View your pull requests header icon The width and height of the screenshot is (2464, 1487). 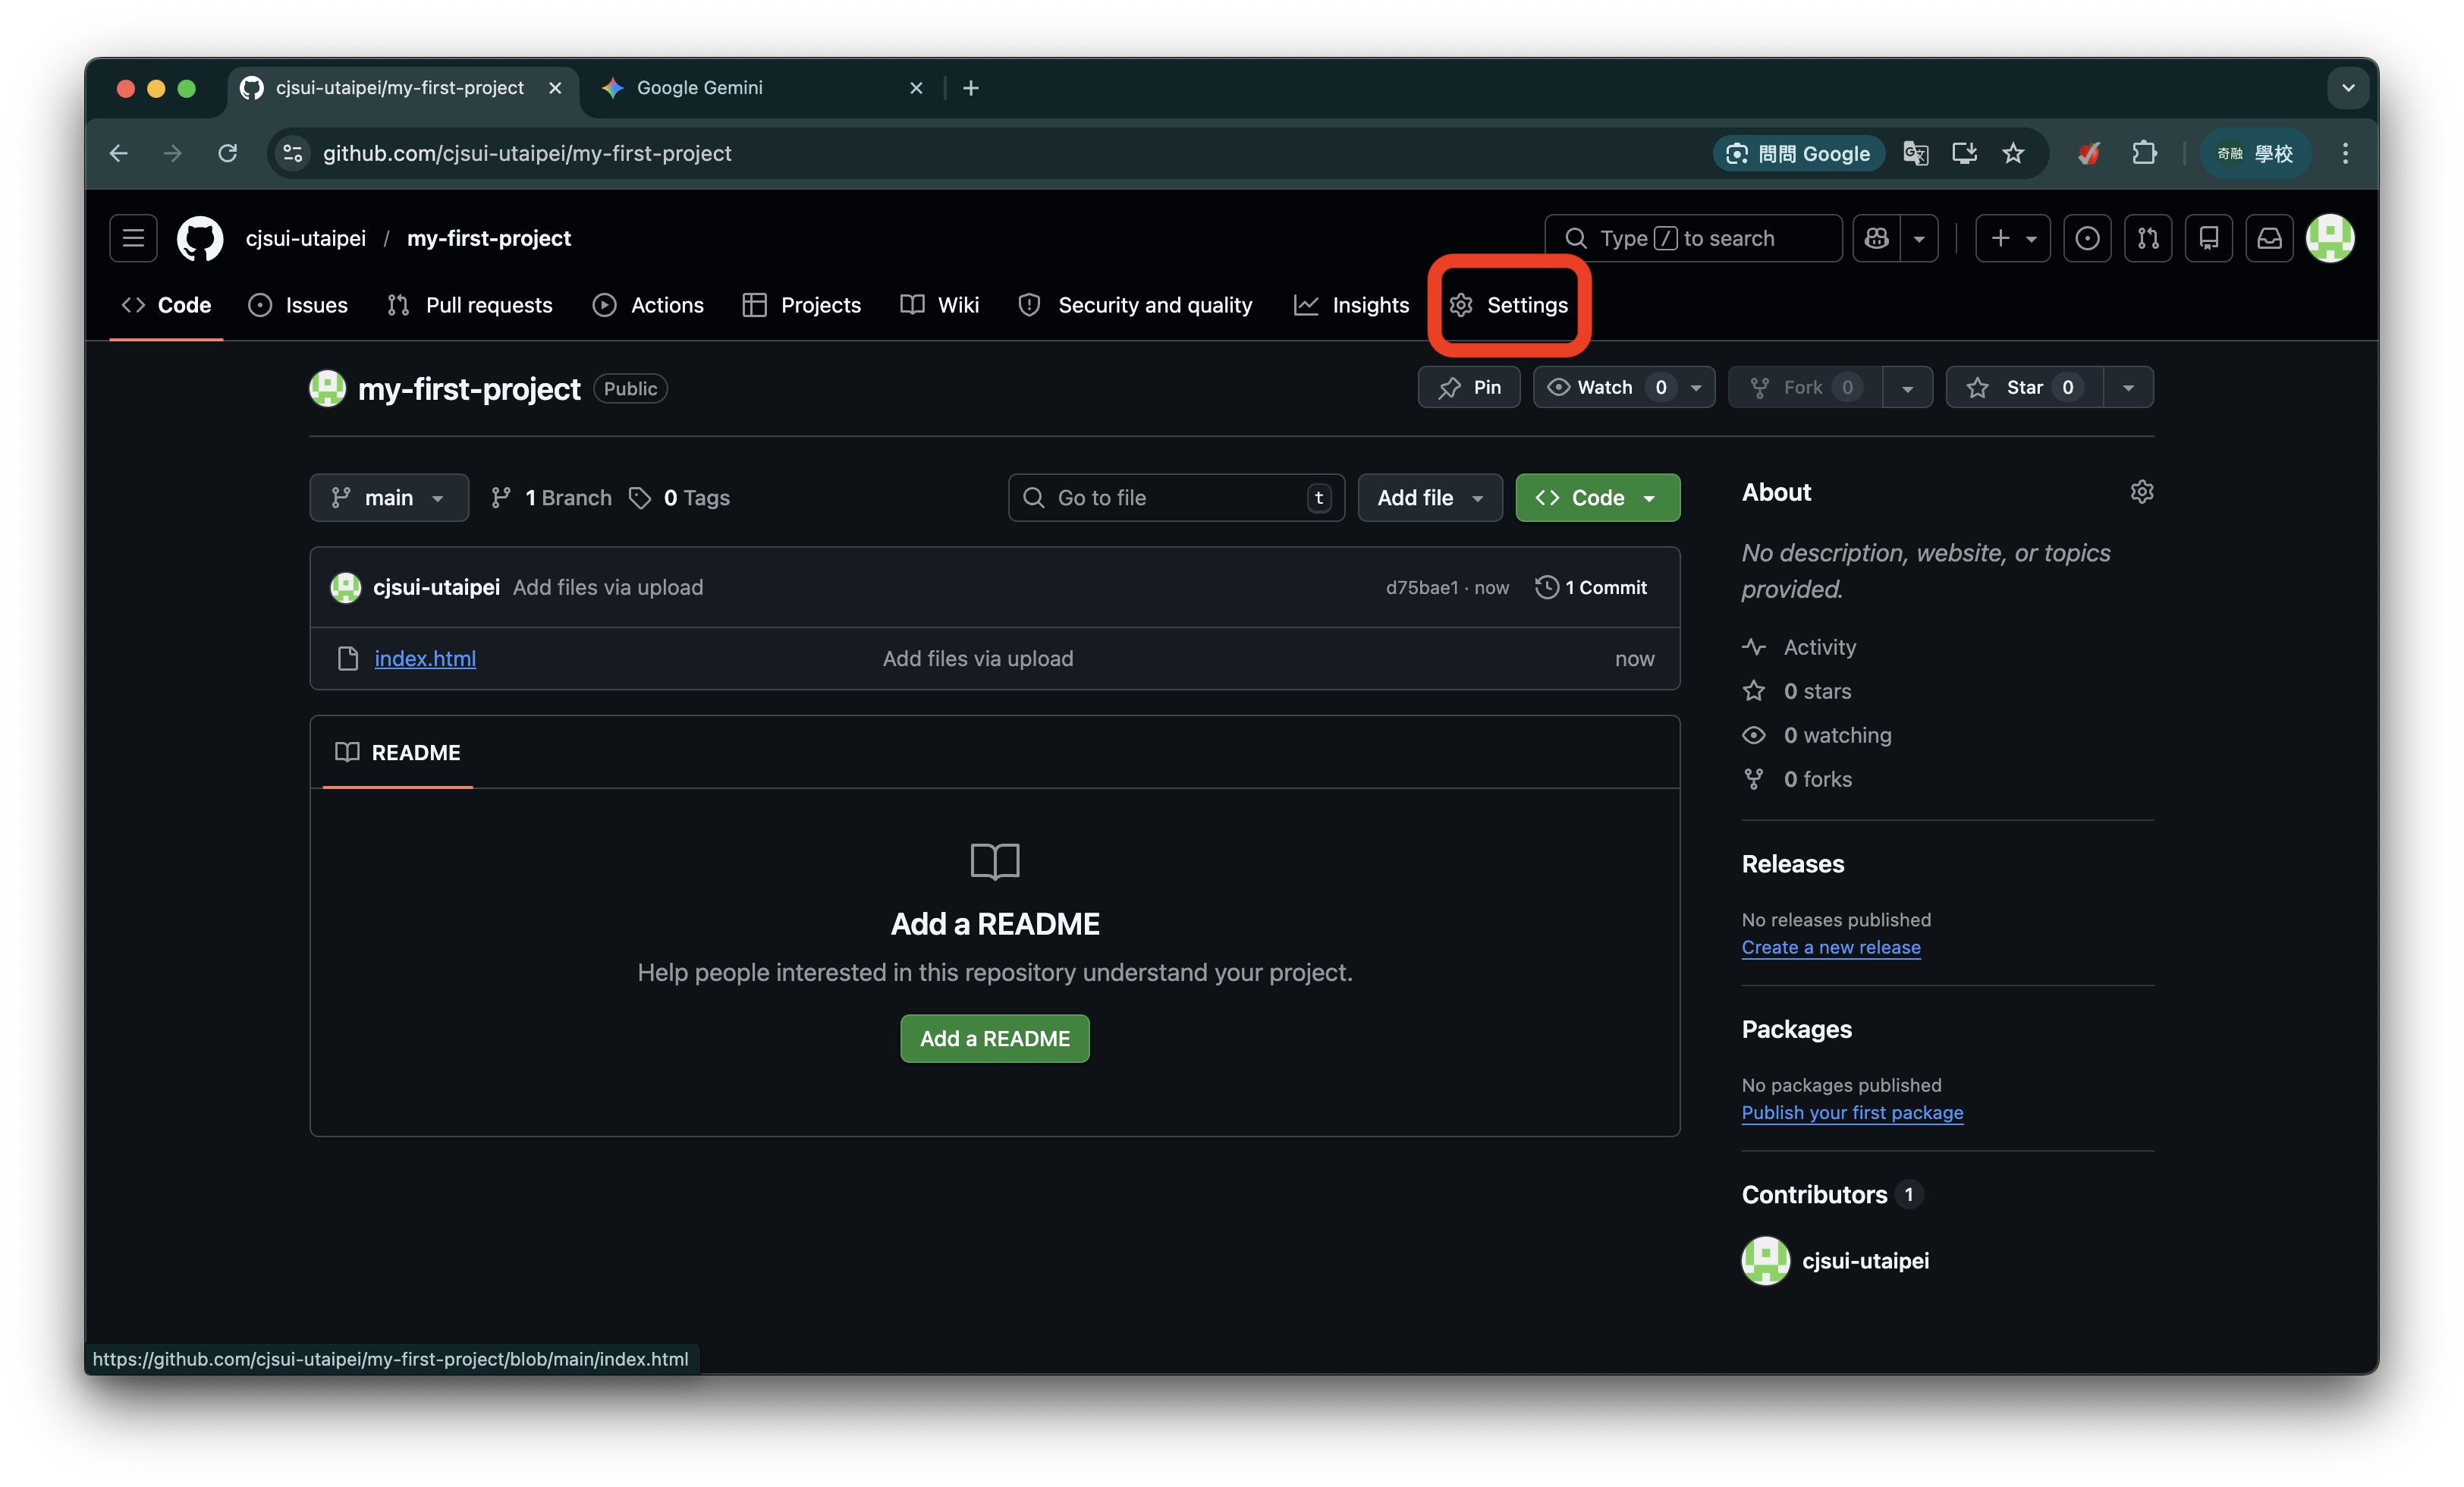pyautogui.click(x=2148, y=238)
